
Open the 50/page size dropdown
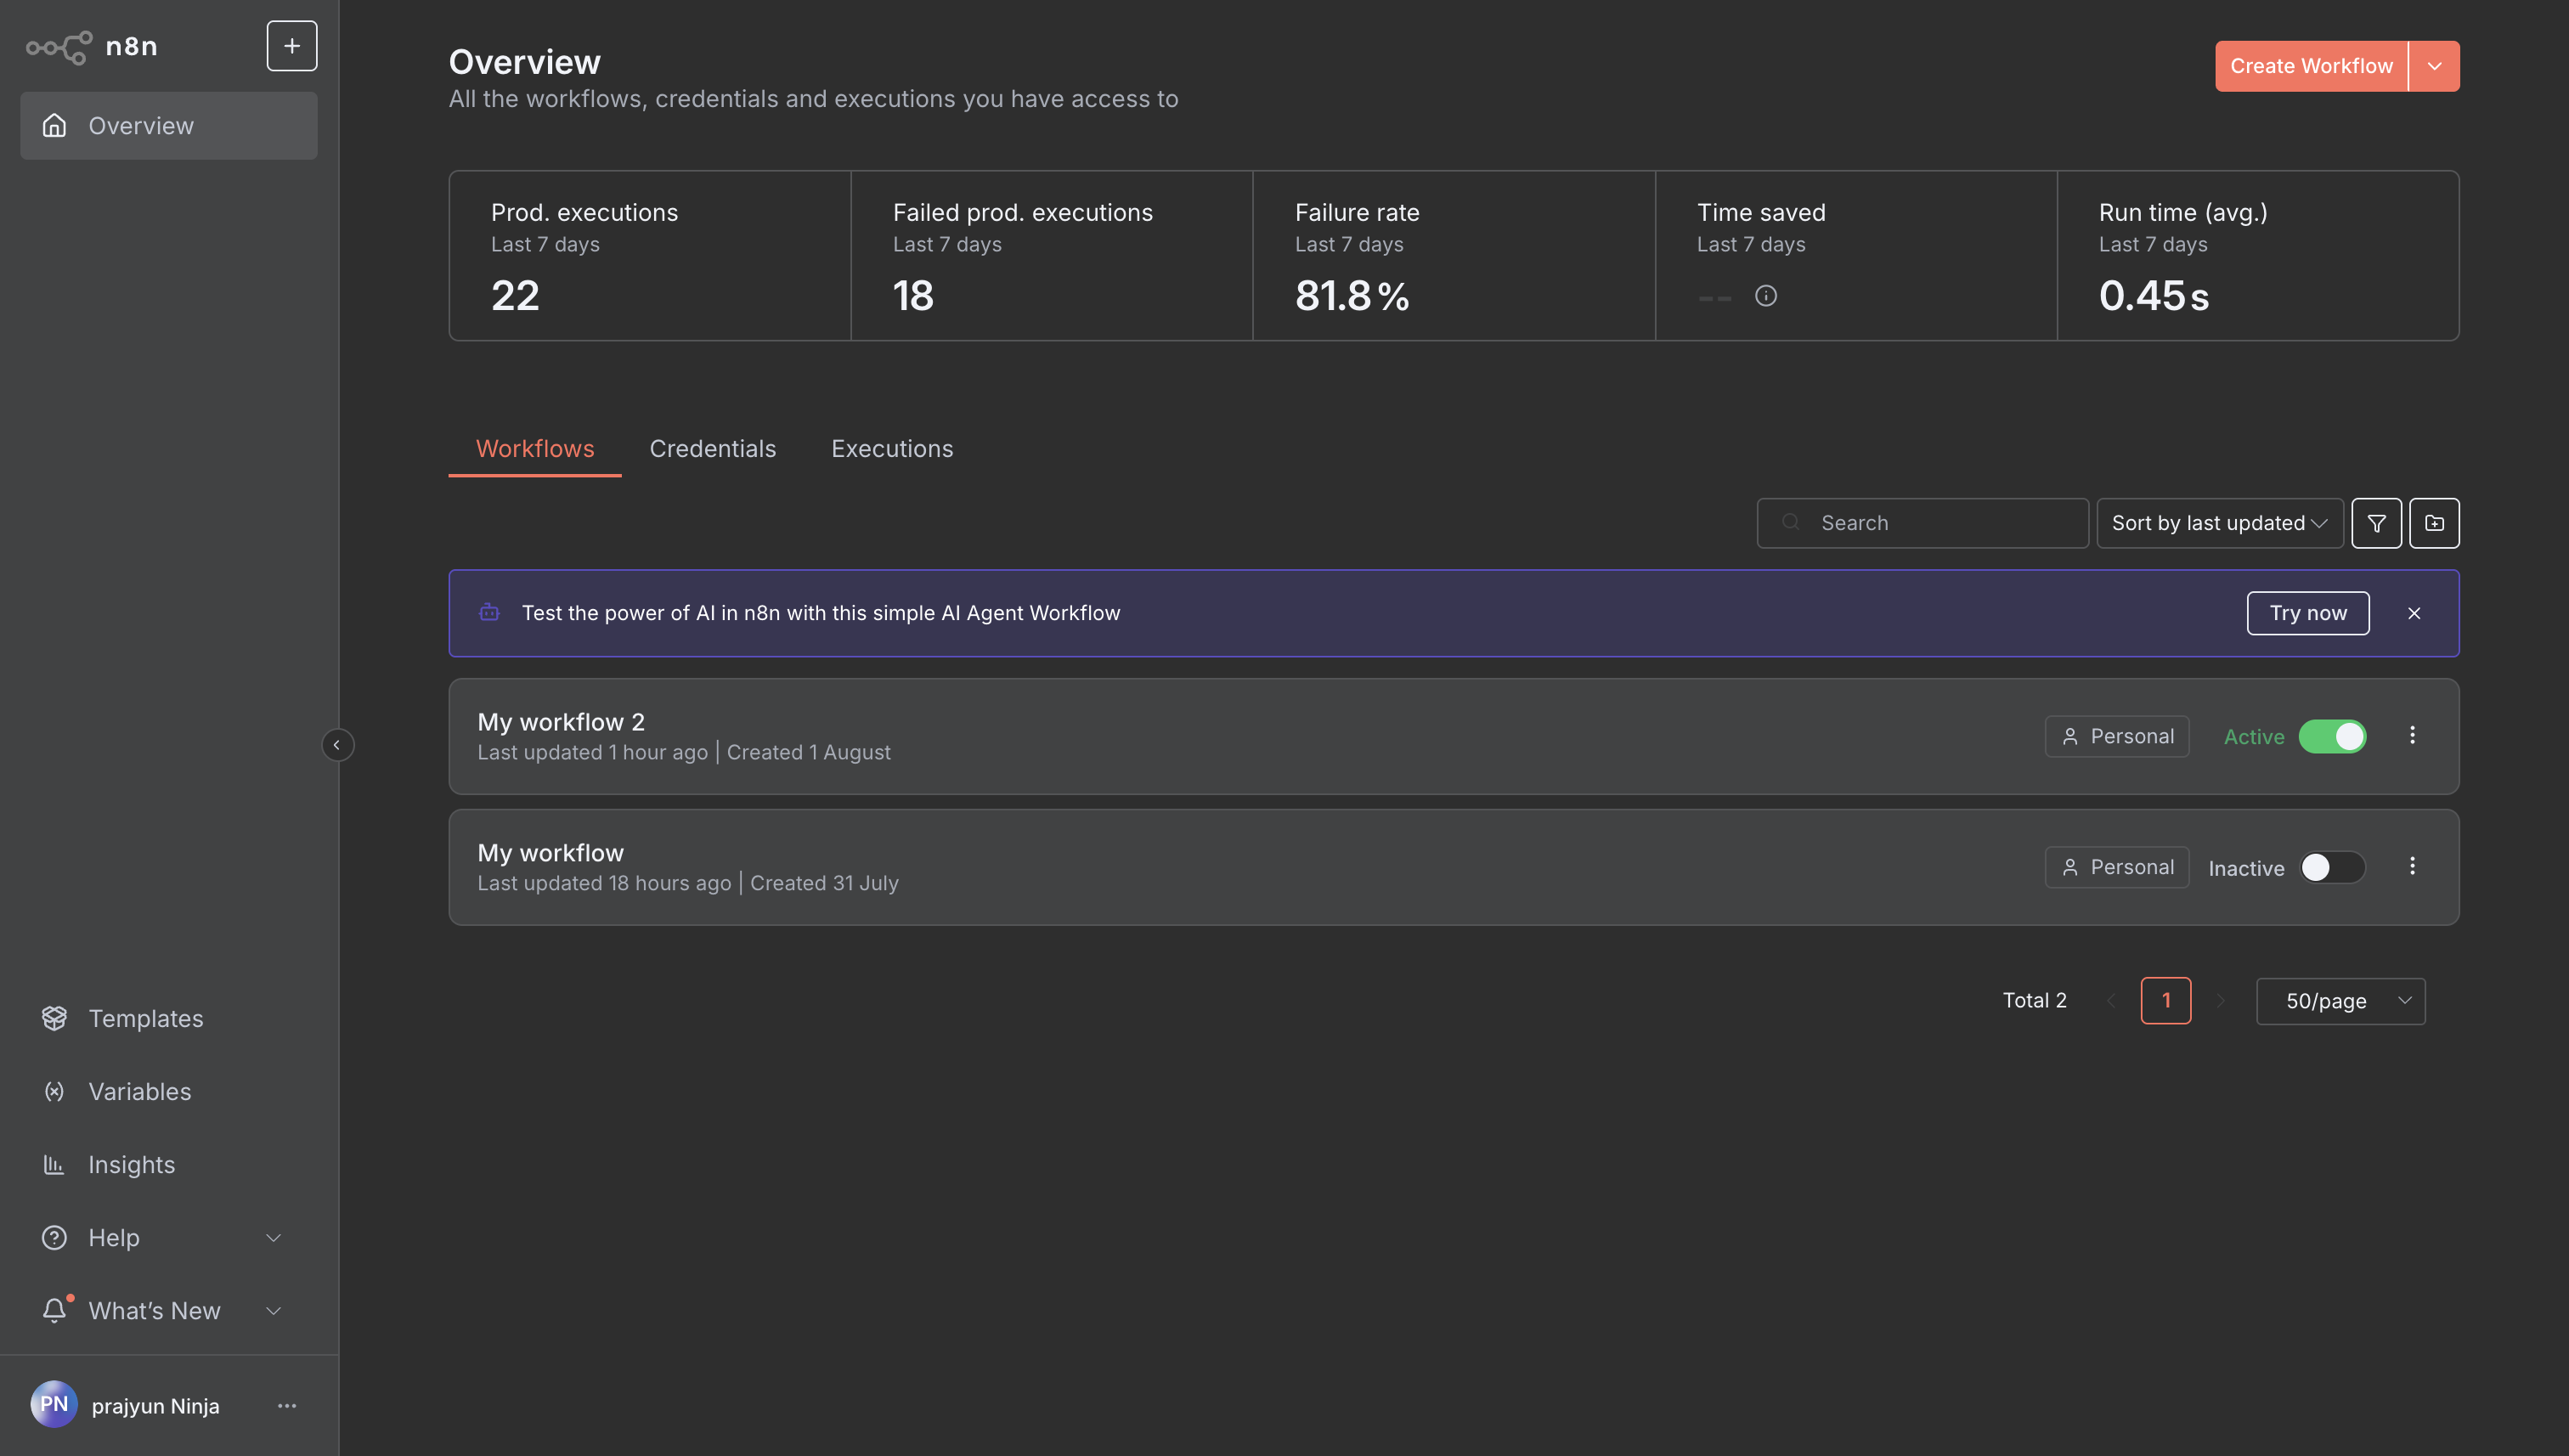coord(2340,1001)
